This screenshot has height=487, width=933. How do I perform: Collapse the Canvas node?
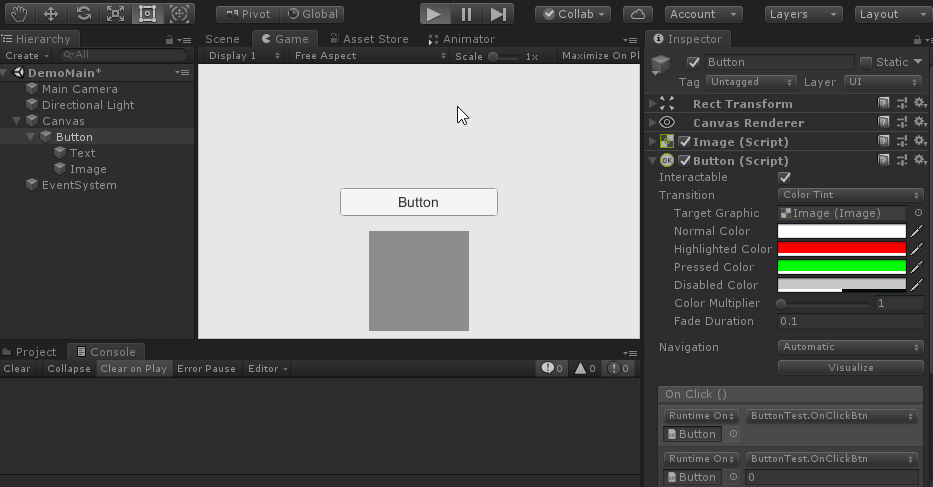pyautogui.click(x=17, y=121)
